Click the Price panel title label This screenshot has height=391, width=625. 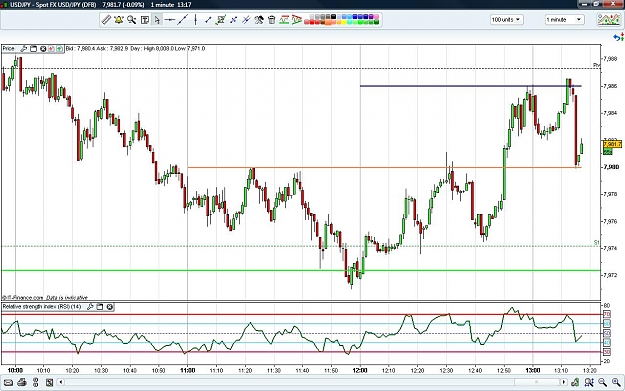click(x=8, y=49)
